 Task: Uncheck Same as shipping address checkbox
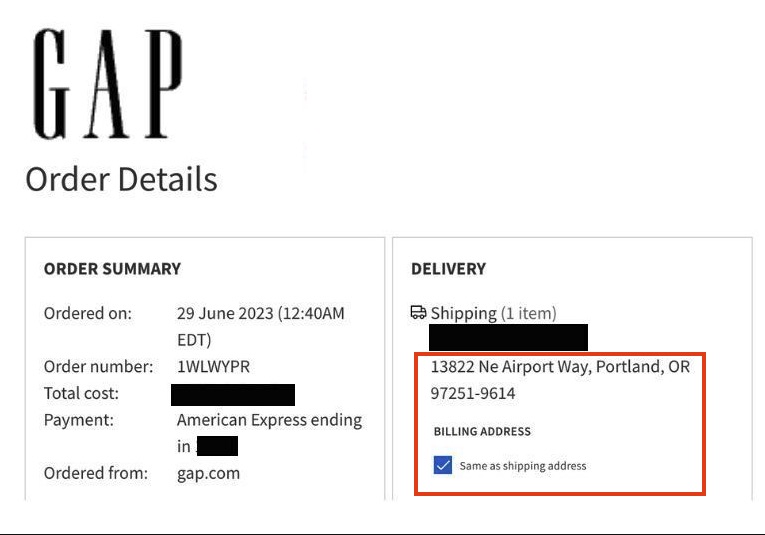443,465
